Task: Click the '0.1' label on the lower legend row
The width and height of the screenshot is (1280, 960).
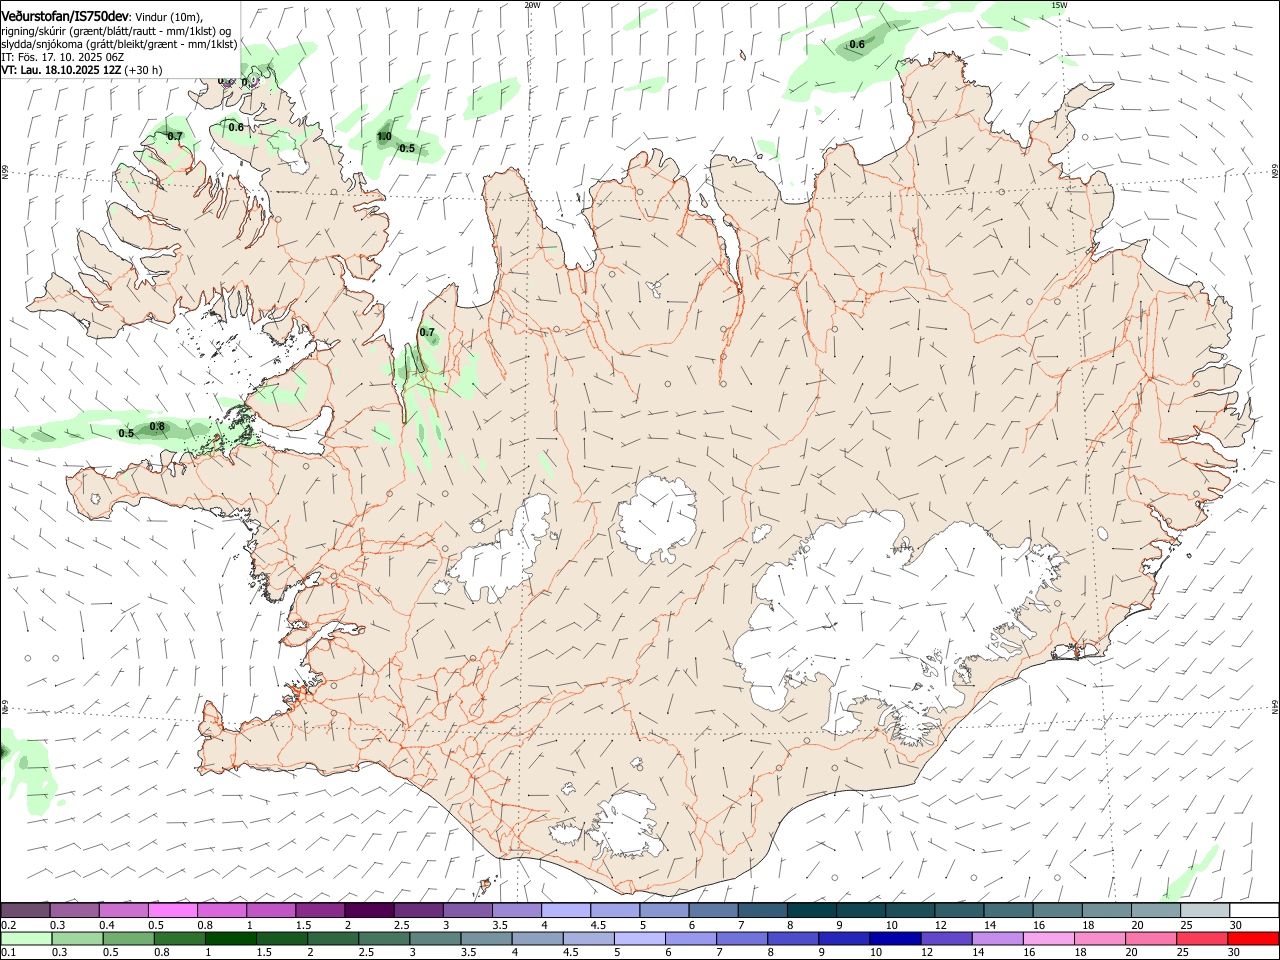Action: 8,953
